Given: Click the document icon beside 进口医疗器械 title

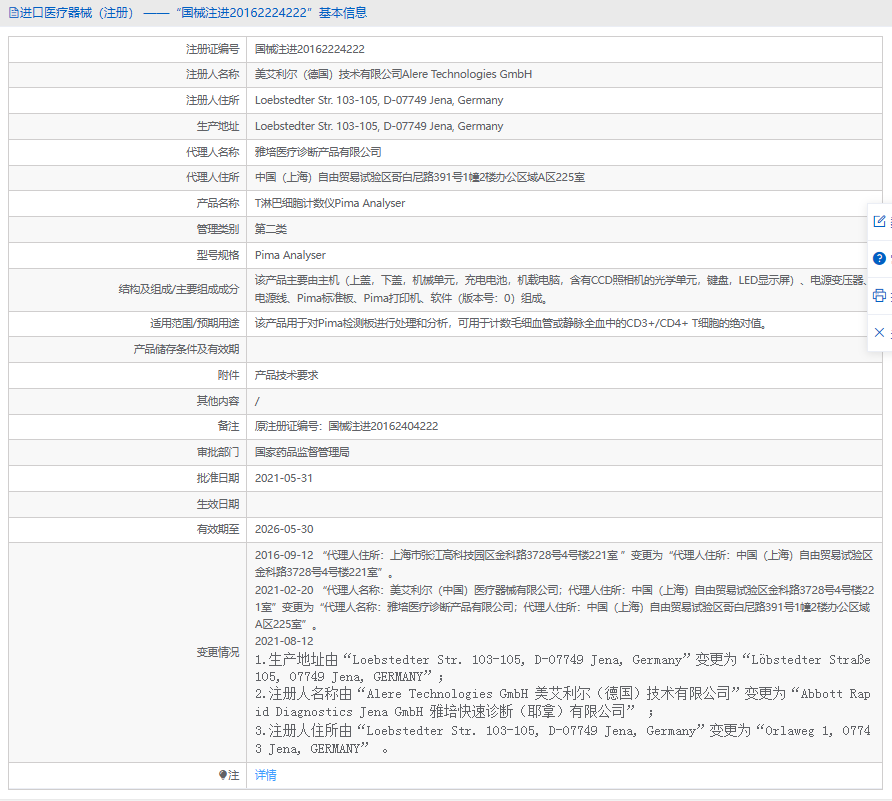Looking at the screenshot, I should [13, 13].
